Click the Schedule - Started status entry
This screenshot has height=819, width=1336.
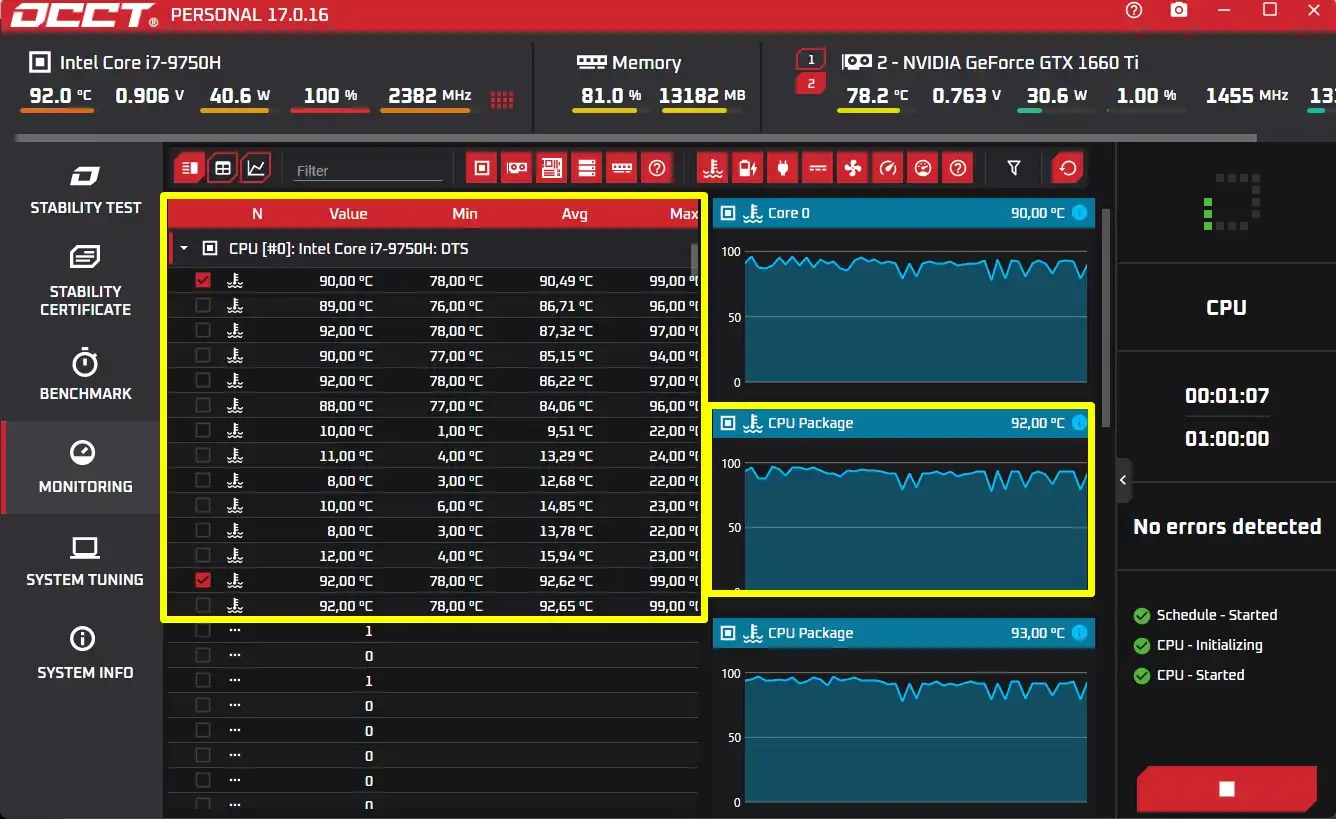(1205, 615)
